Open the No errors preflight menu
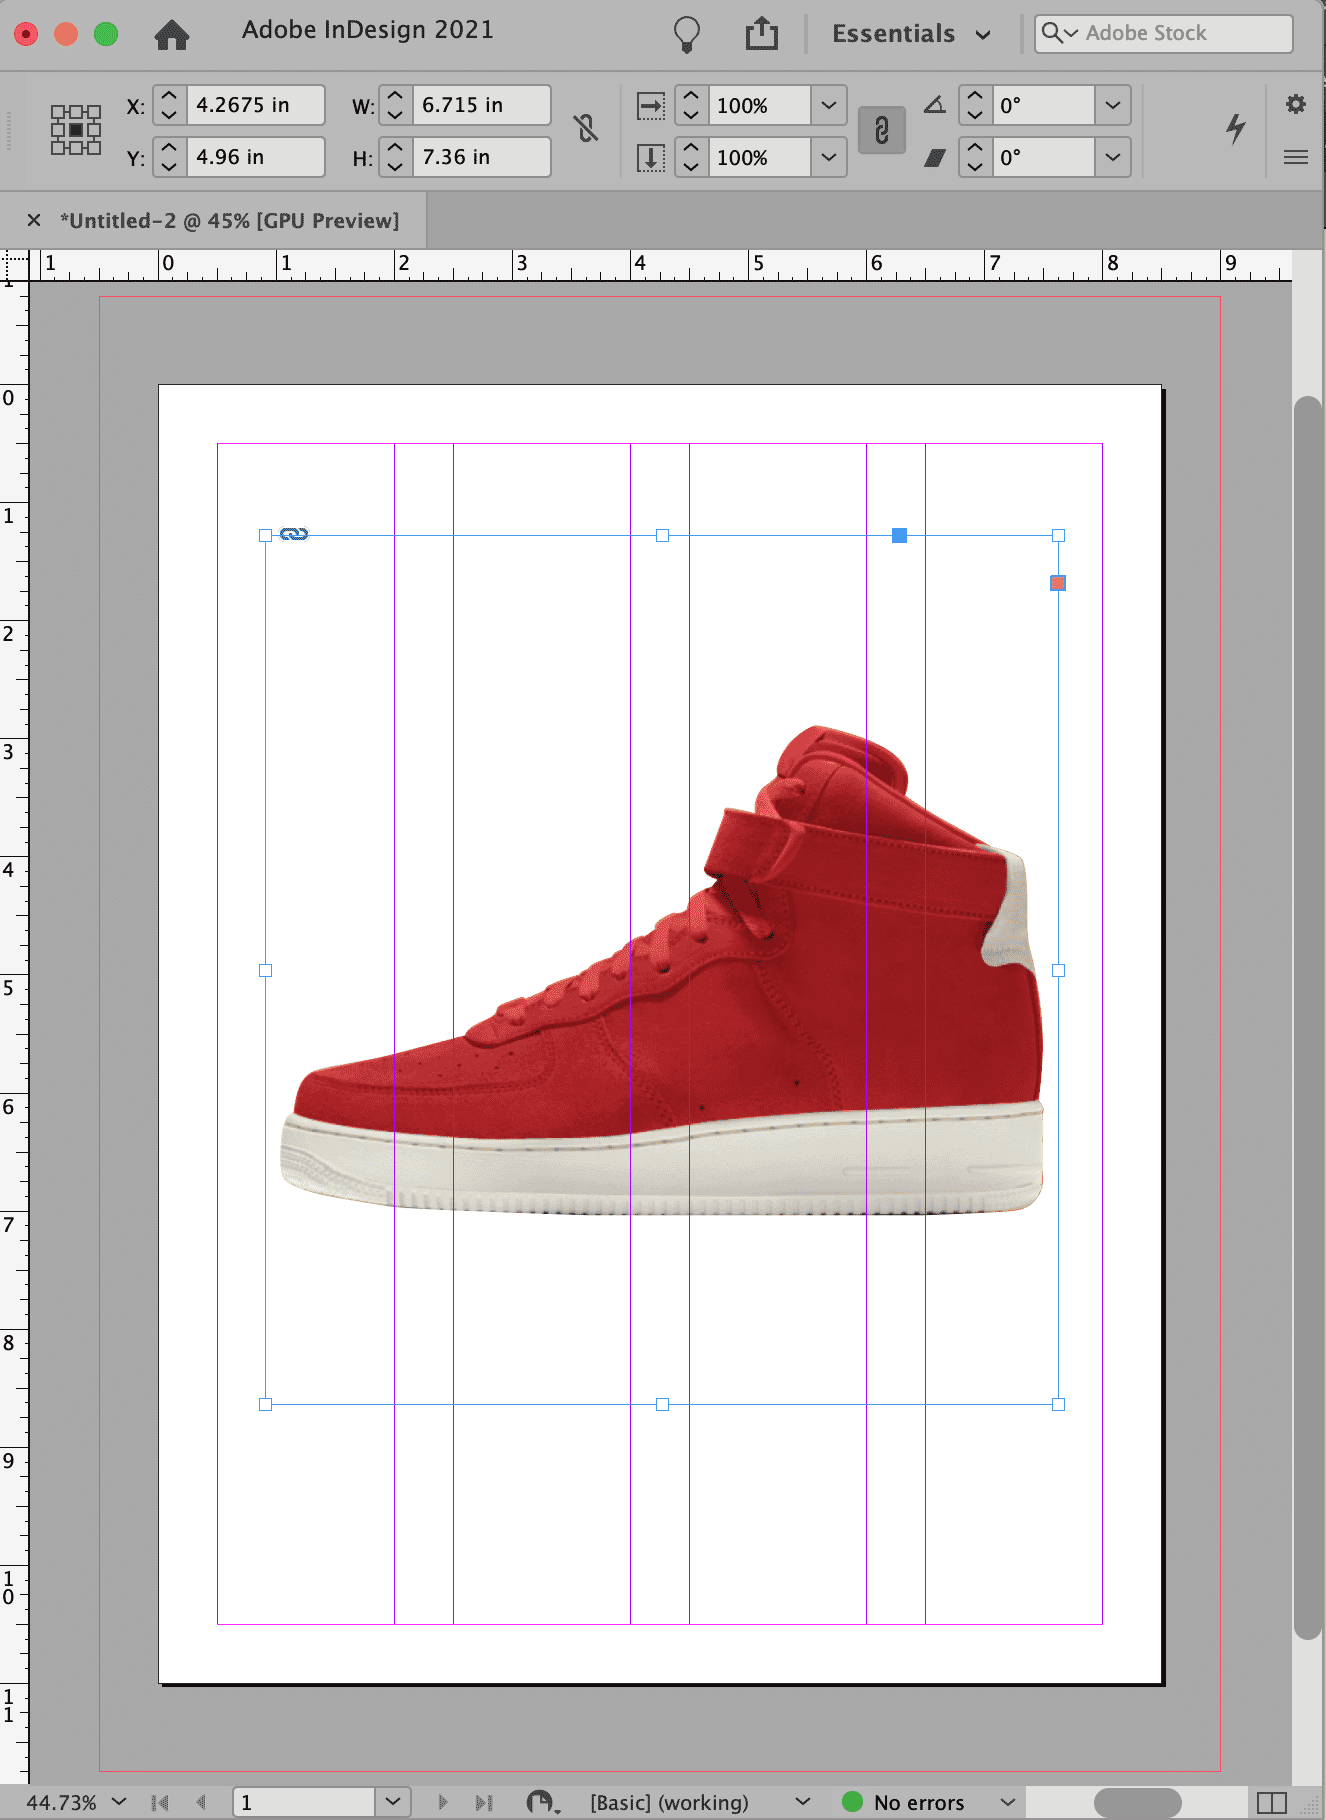The image size is (1326, 1820). tap(1007, 1802)
